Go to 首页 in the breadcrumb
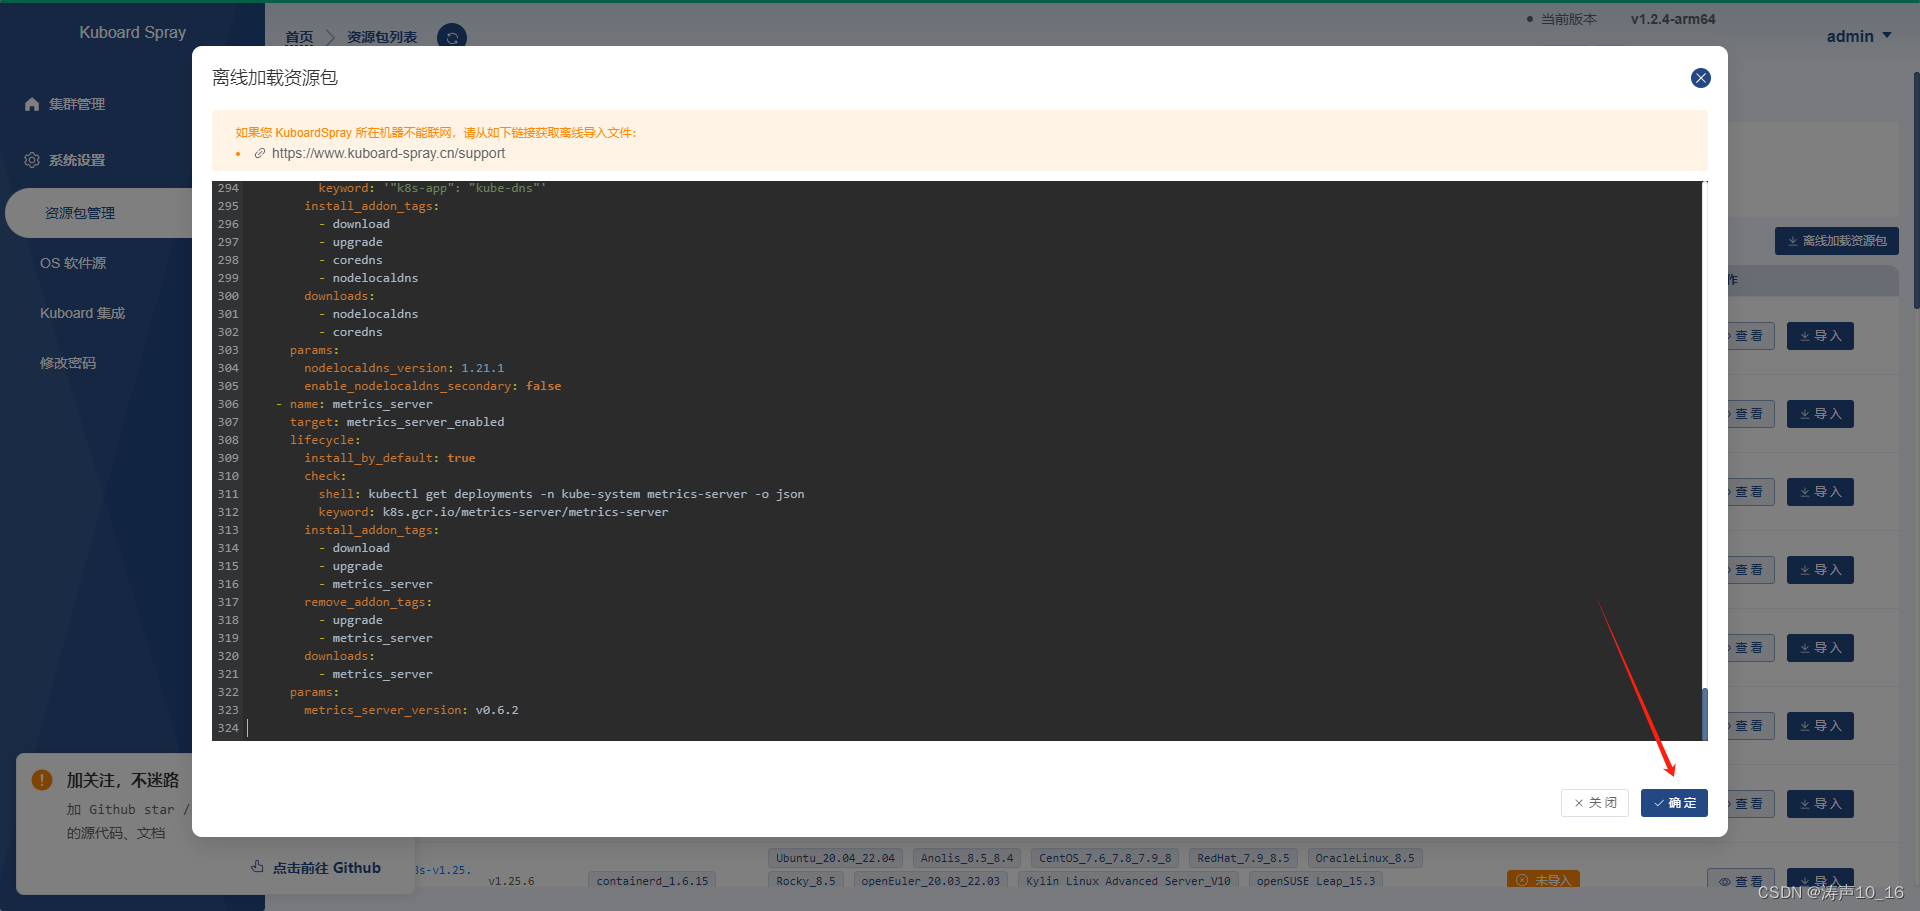 point(299,37)
